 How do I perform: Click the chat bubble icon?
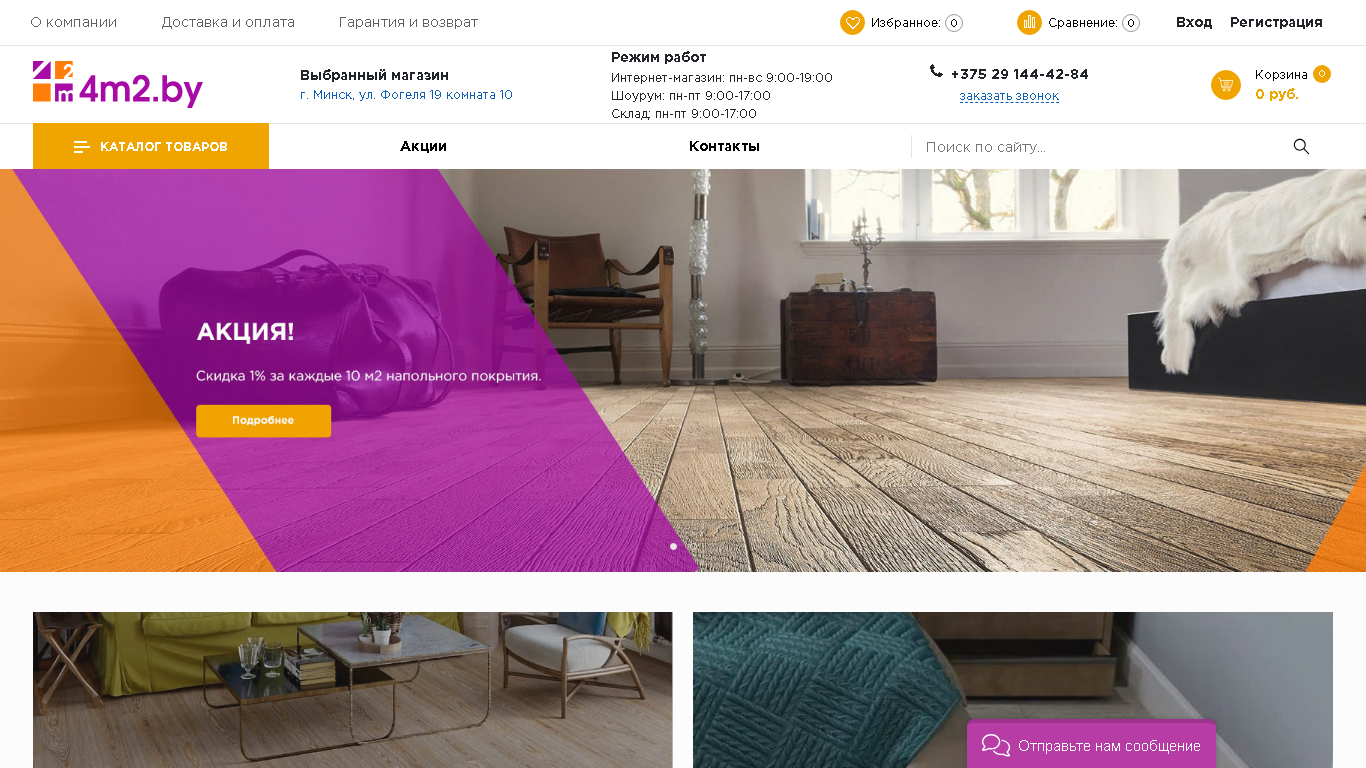coord(996,746)
